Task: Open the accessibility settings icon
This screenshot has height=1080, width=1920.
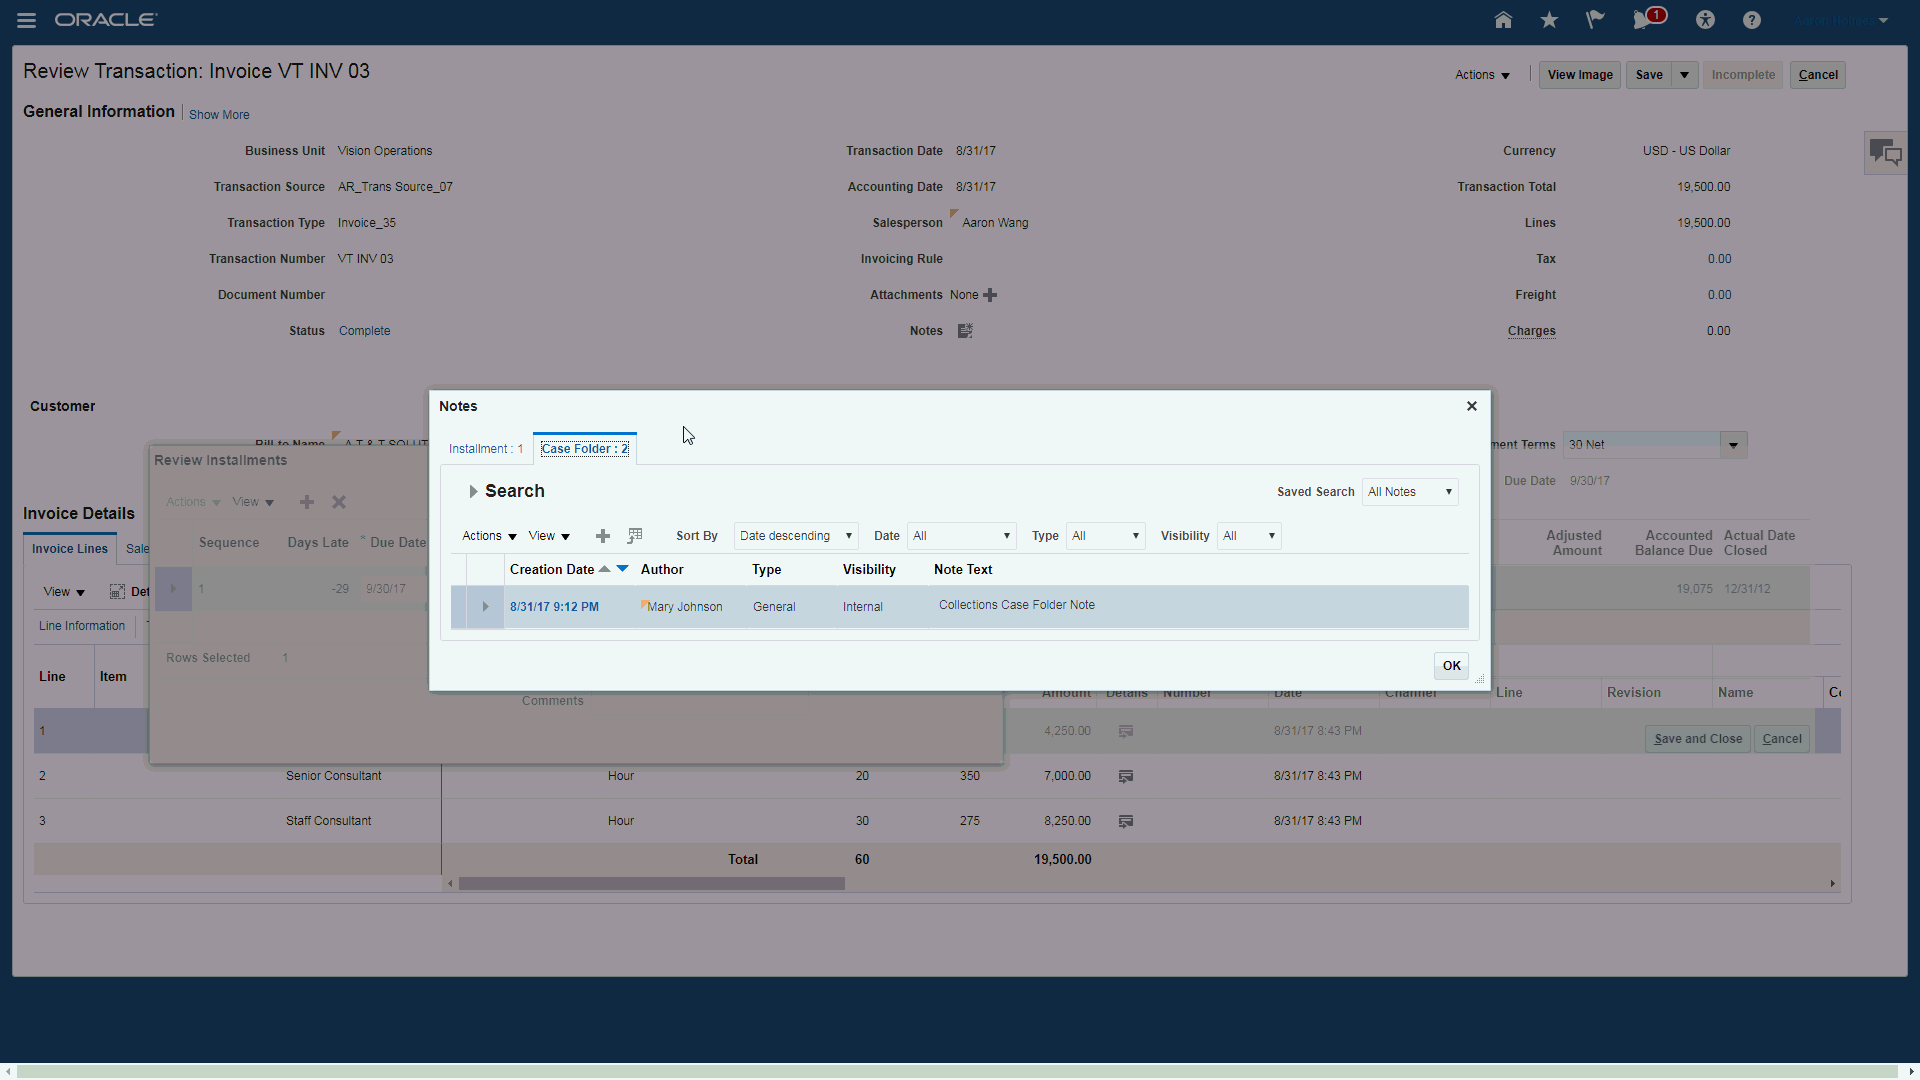Action: [1706, 20]
